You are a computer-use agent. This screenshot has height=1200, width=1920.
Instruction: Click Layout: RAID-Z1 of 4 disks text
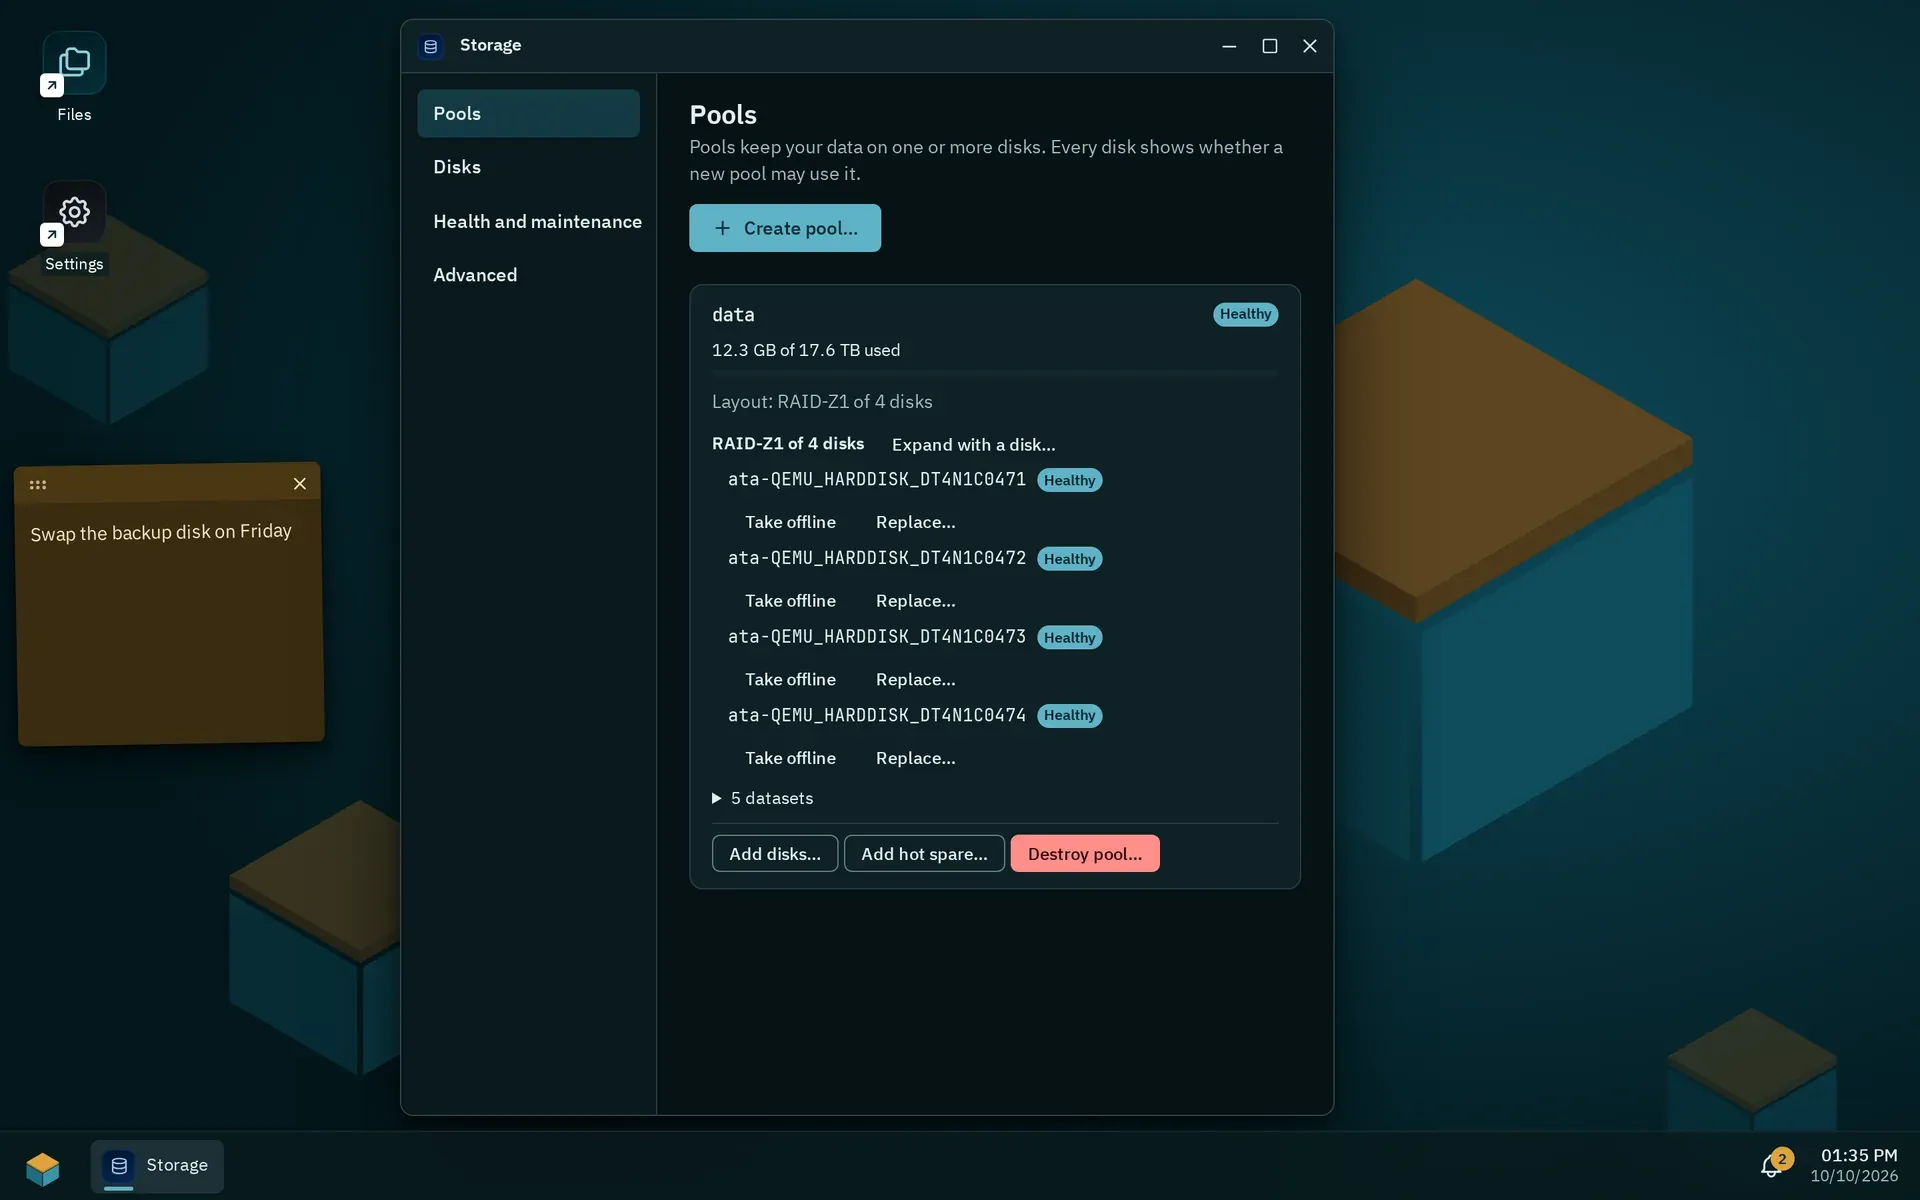tap(822, 402)
